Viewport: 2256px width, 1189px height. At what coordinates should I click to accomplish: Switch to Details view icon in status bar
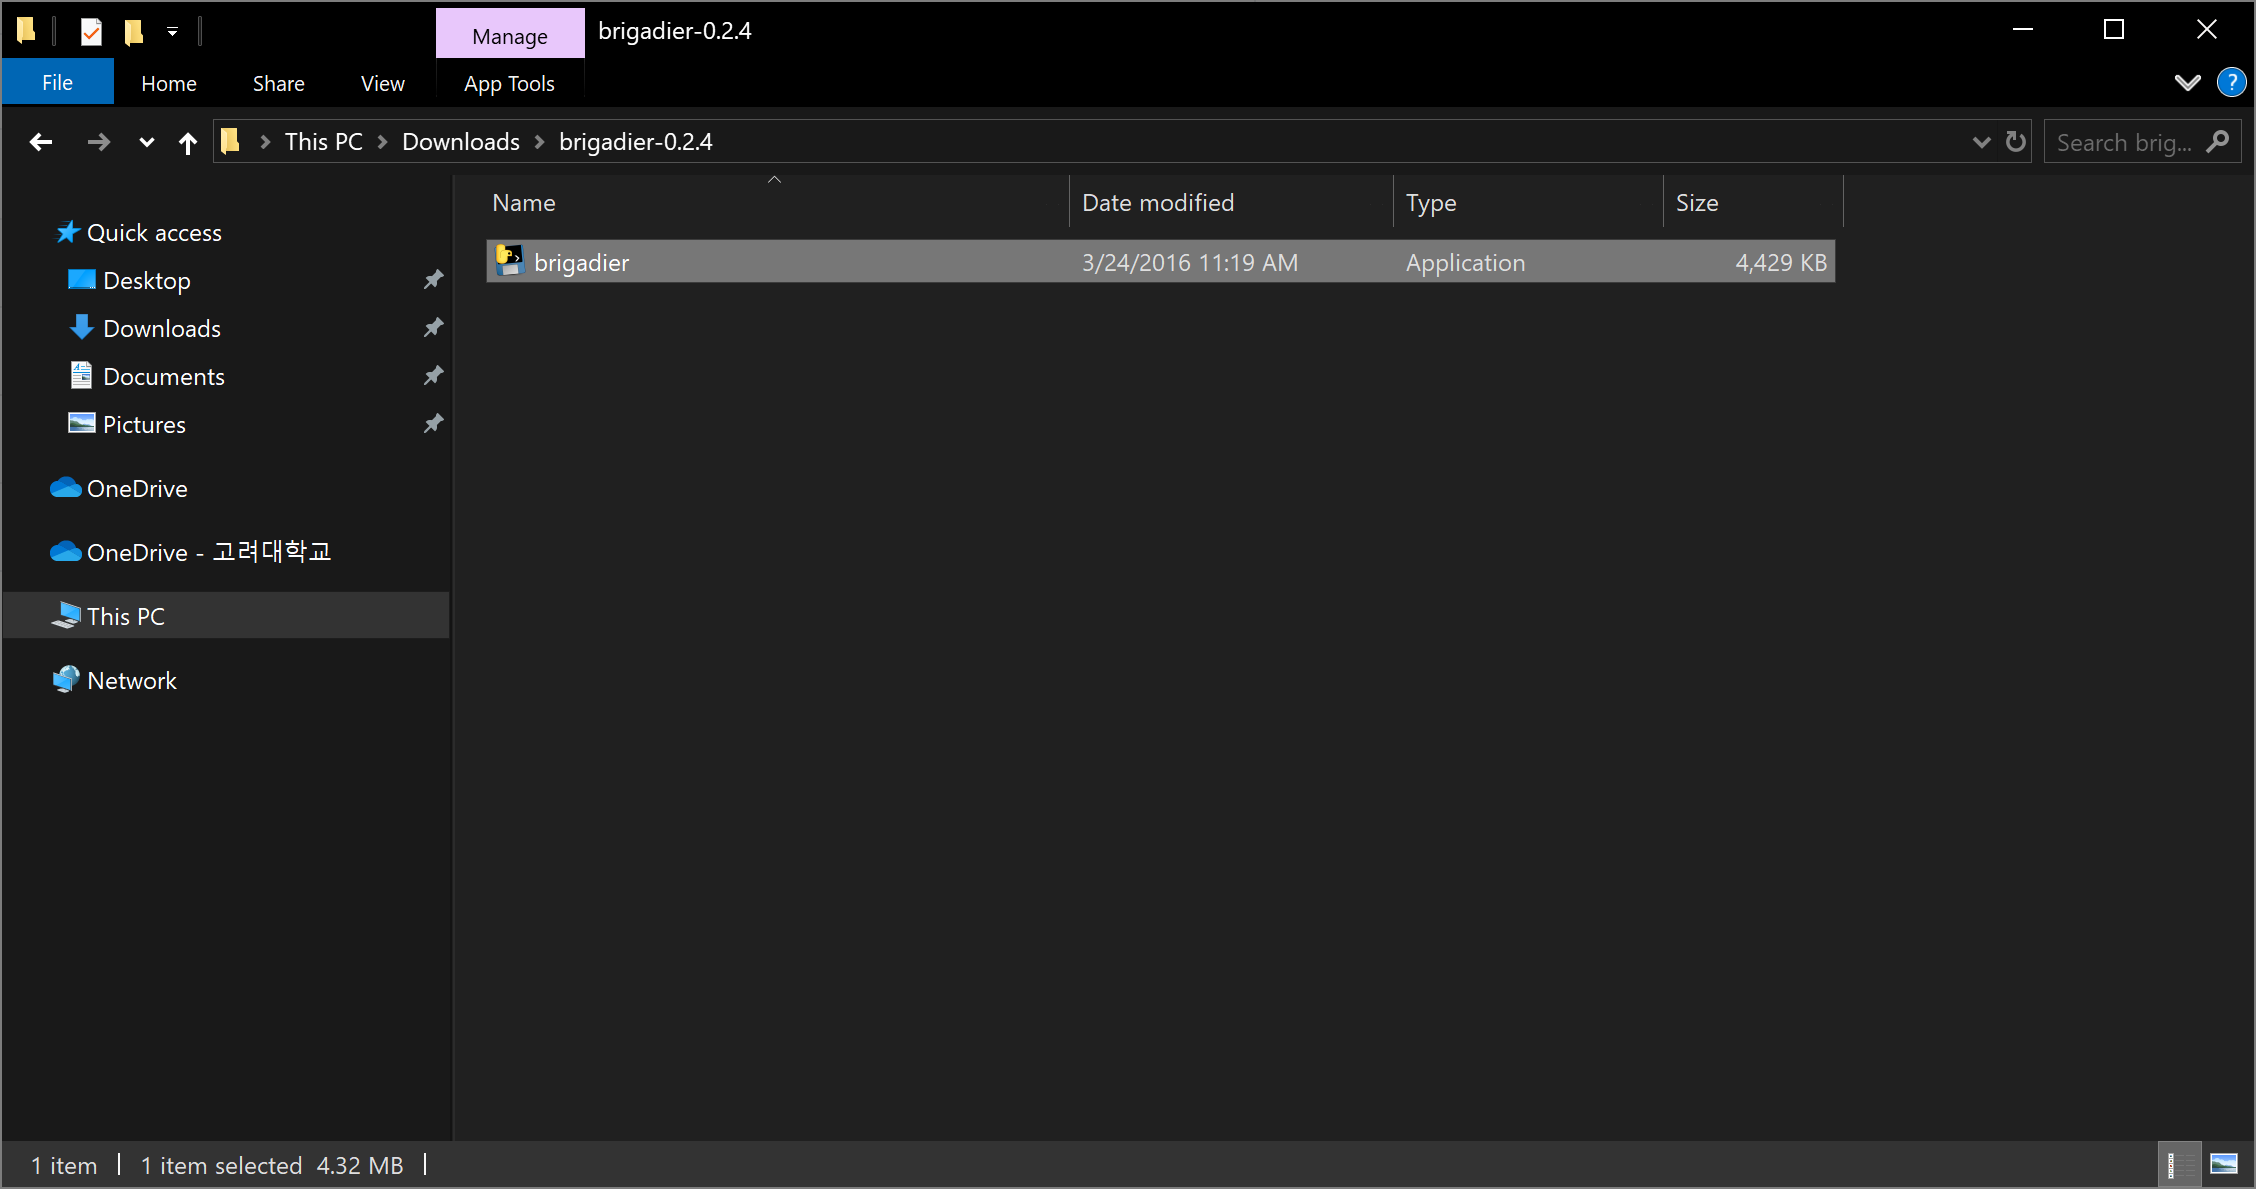pos(2178,1165)
